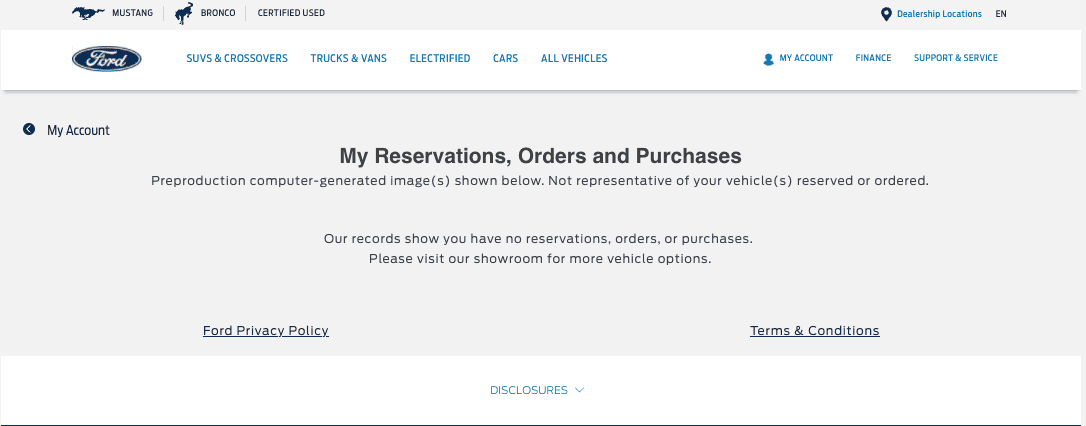Open Ford Privacy Policy link
The height and width of the screenshot is (426, 1086).
tap(266, 330)
